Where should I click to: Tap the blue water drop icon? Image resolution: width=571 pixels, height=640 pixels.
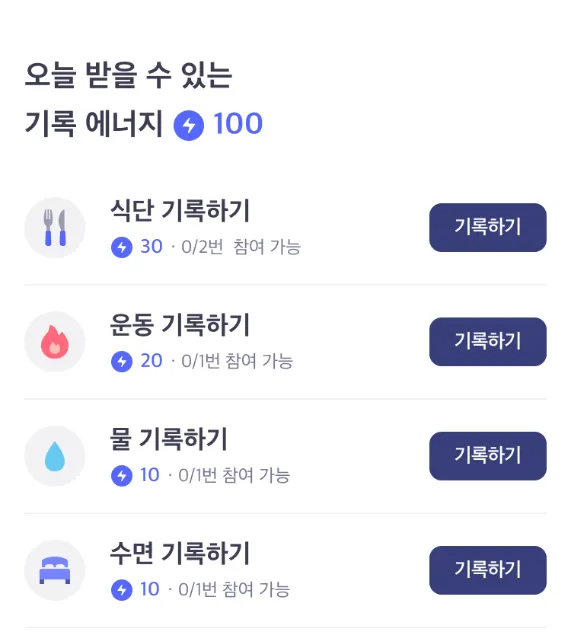point(55,456)
